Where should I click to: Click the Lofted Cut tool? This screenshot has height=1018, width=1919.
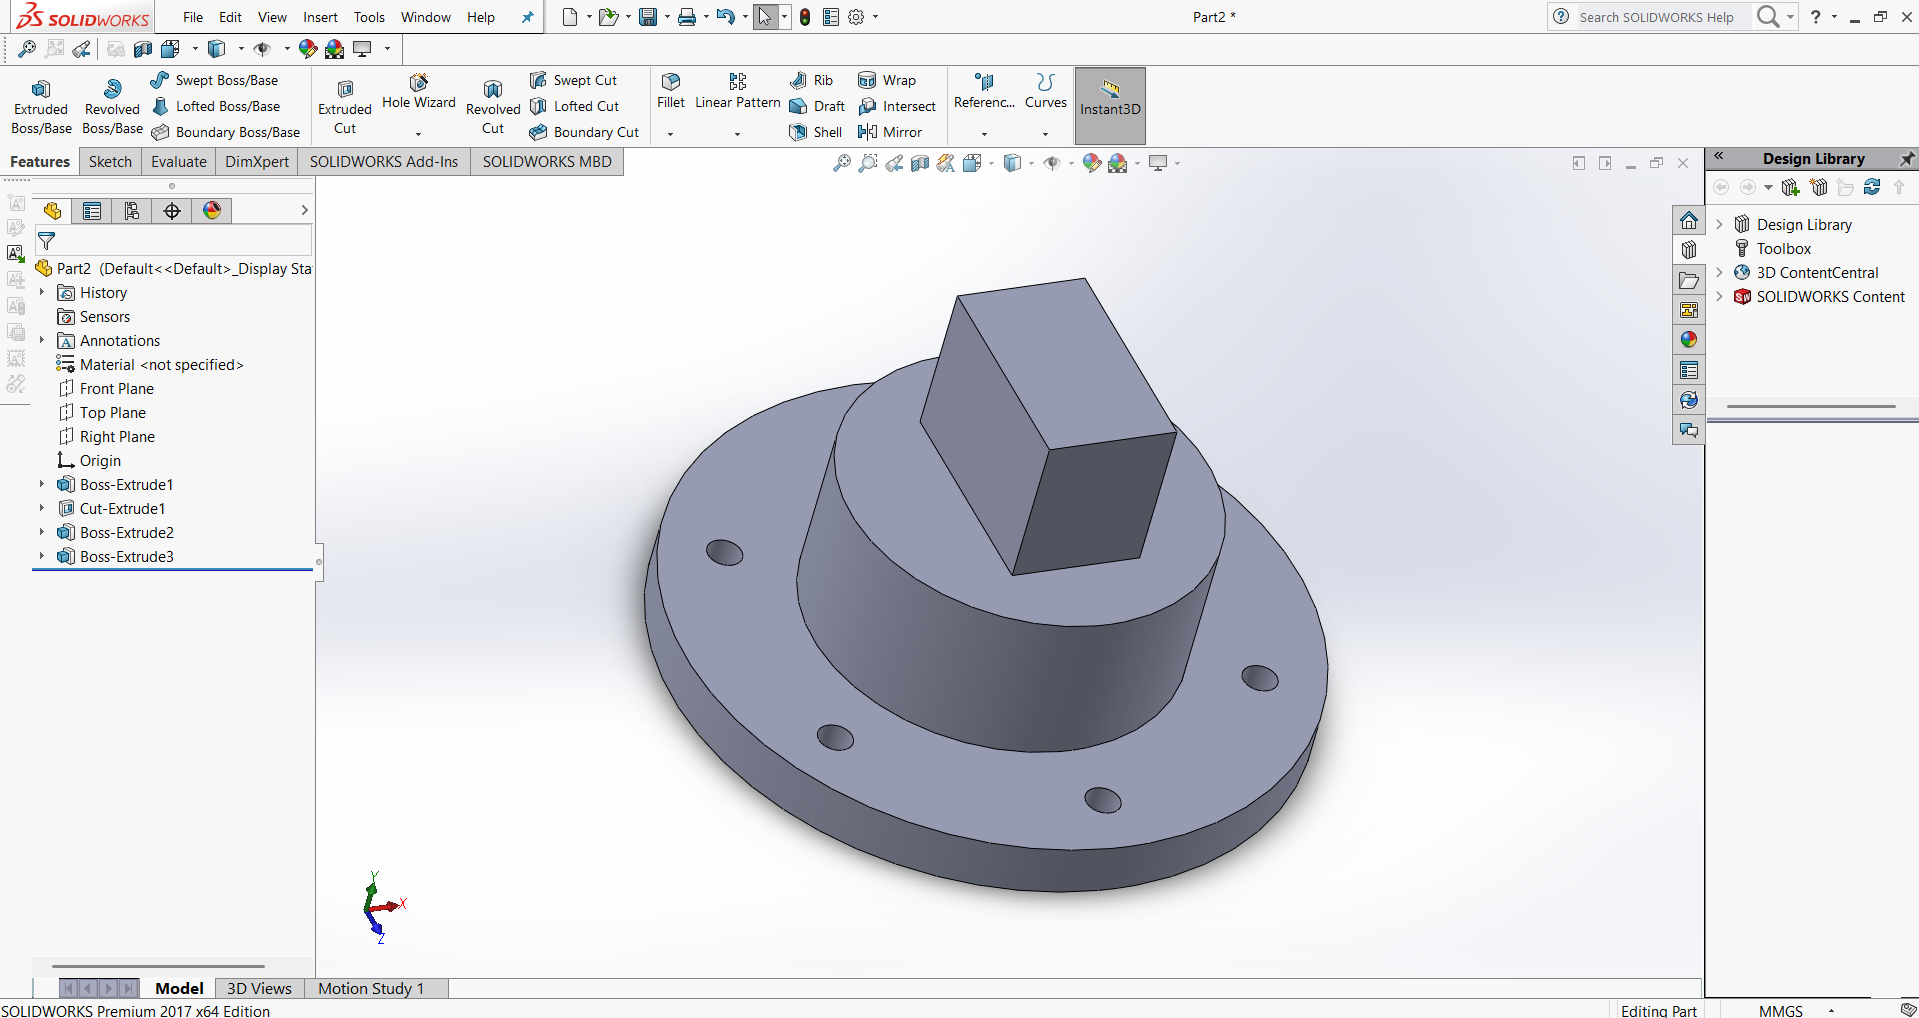tap(574, 106)
